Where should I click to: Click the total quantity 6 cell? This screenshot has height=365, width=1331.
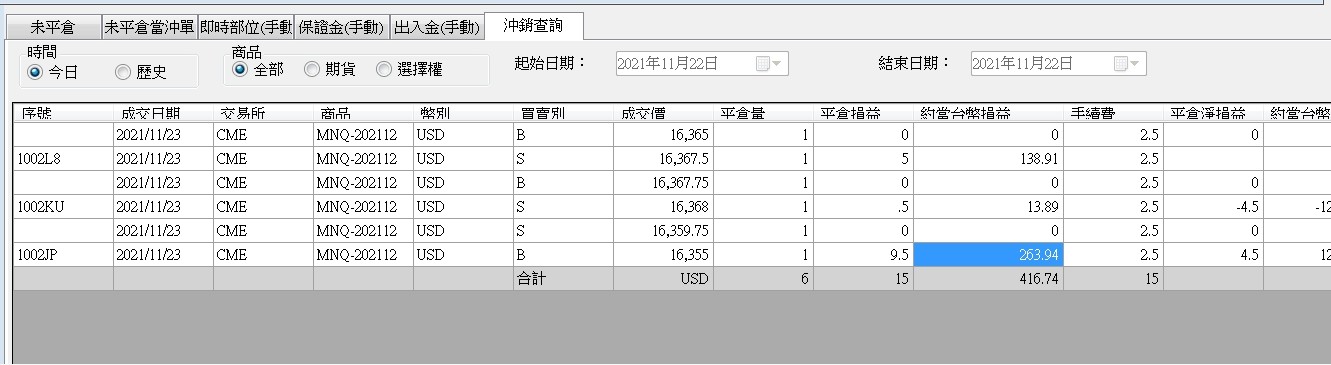tap(763, 279)
